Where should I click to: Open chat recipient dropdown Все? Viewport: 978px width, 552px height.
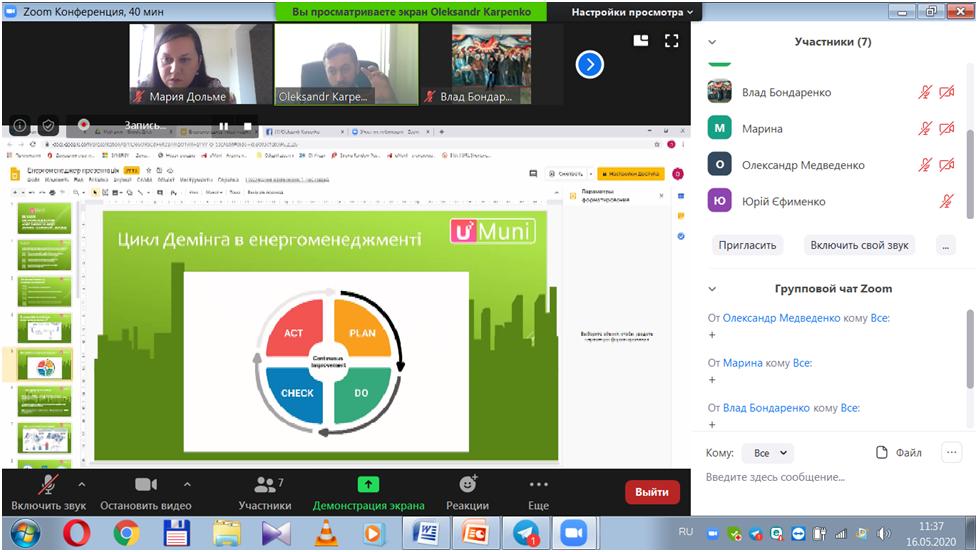(x=770, y=452)
